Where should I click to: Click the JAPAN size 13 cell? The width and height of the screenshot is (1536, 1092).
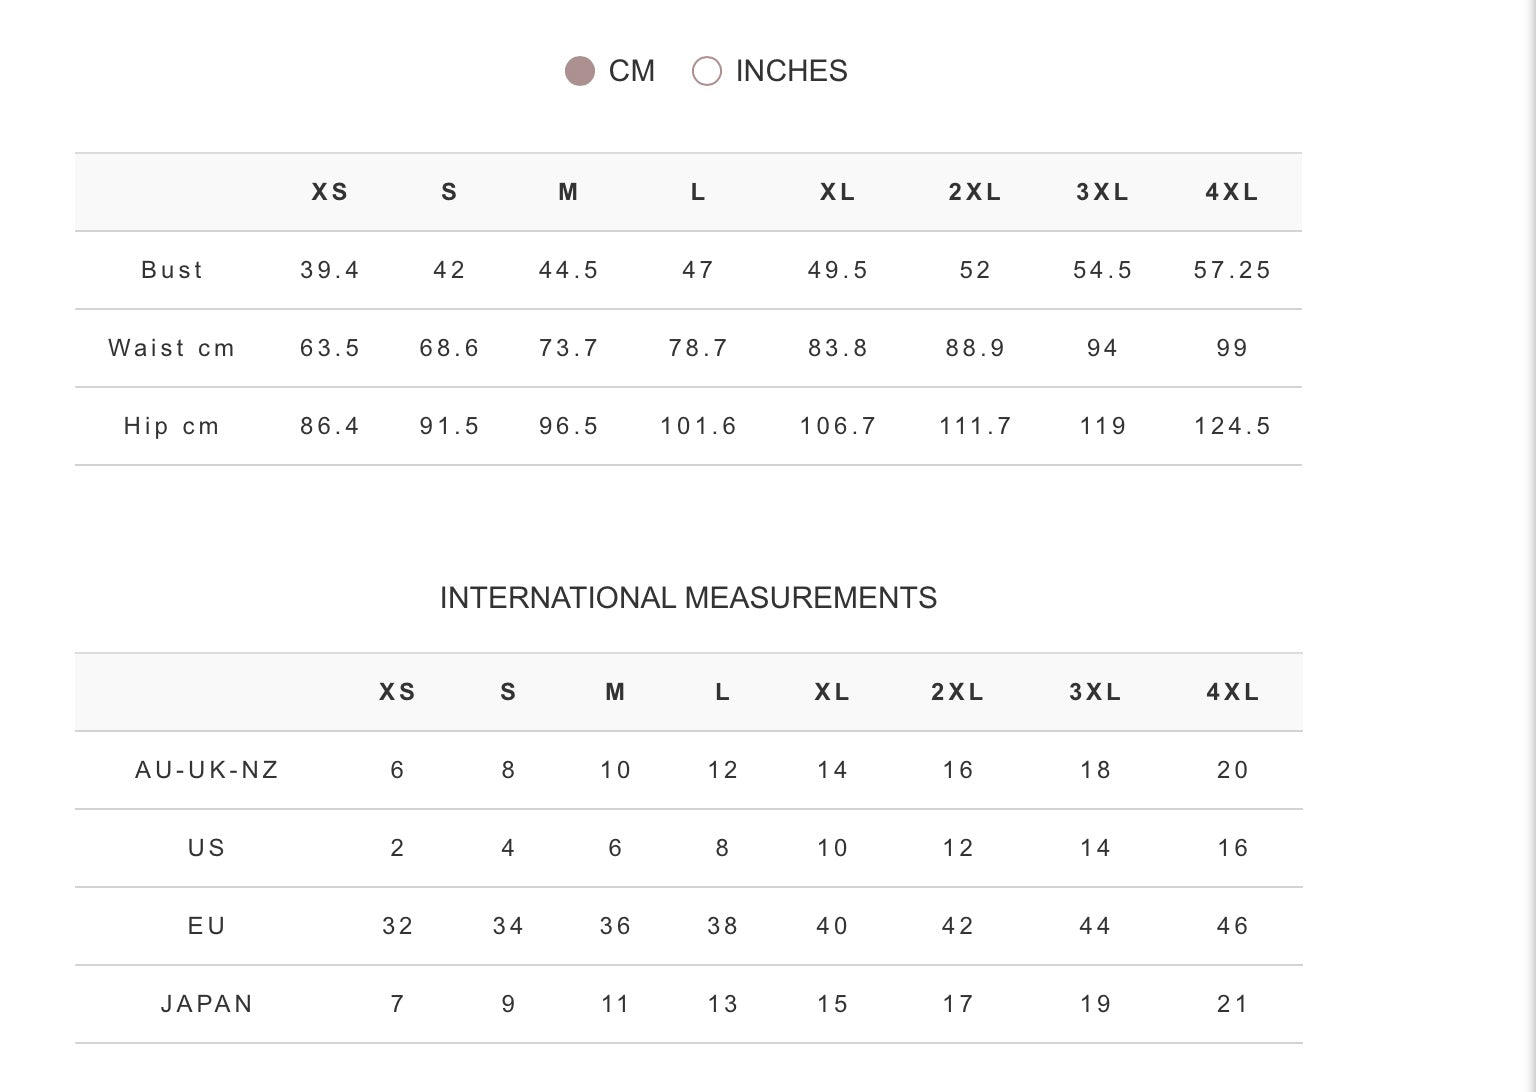[722, 1004]
